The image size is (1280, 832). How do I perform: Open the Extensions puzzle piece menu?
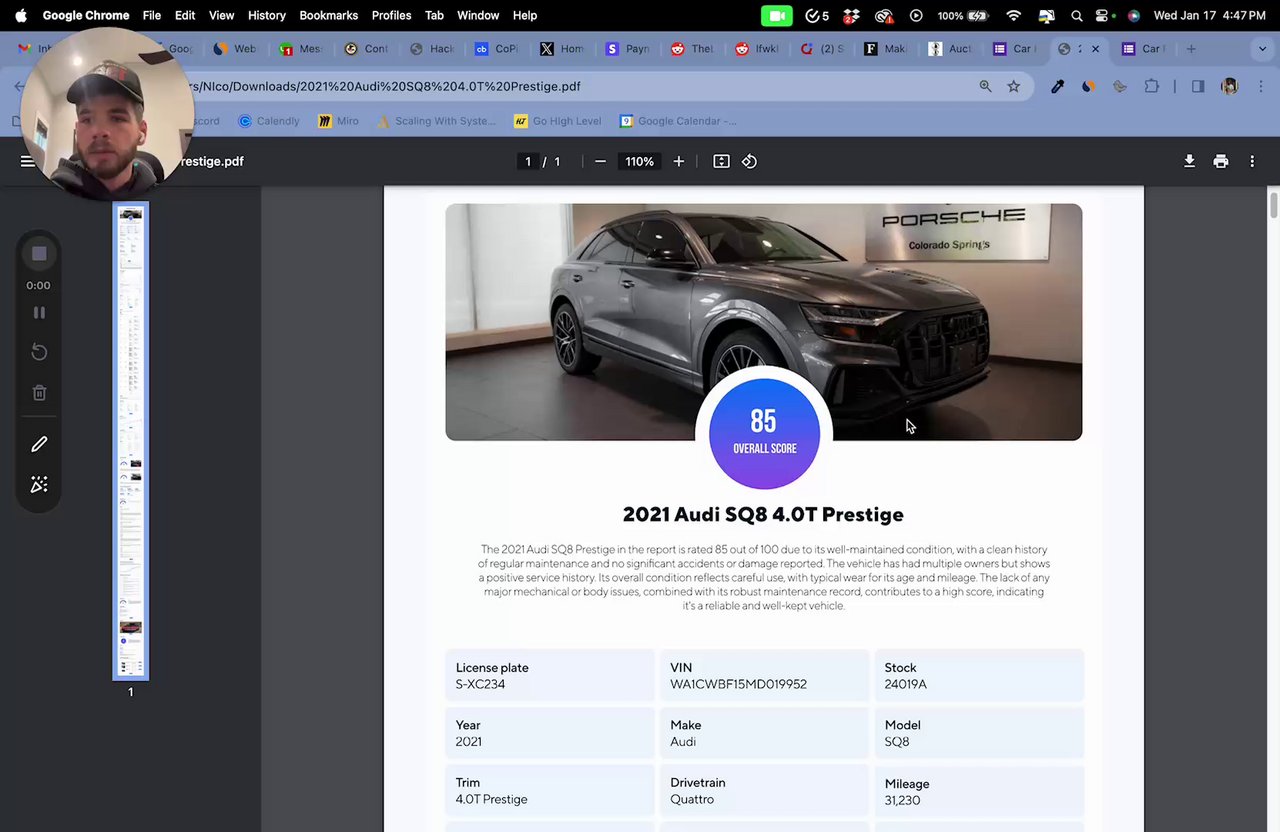point(1152,86)
